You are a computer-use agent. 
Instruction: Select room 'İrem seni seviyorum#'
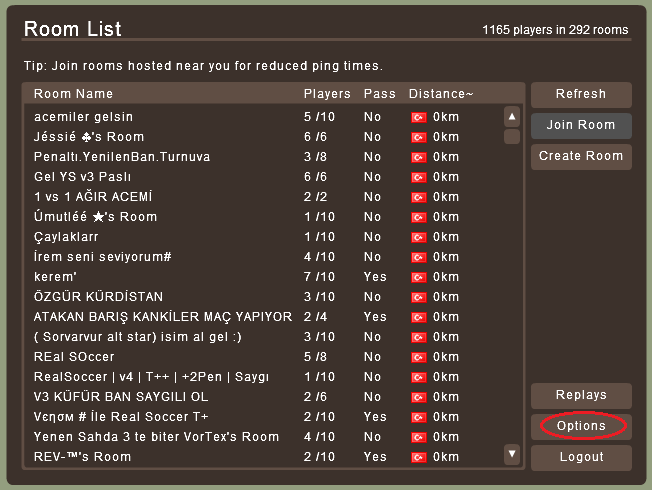tap(264, 257)
